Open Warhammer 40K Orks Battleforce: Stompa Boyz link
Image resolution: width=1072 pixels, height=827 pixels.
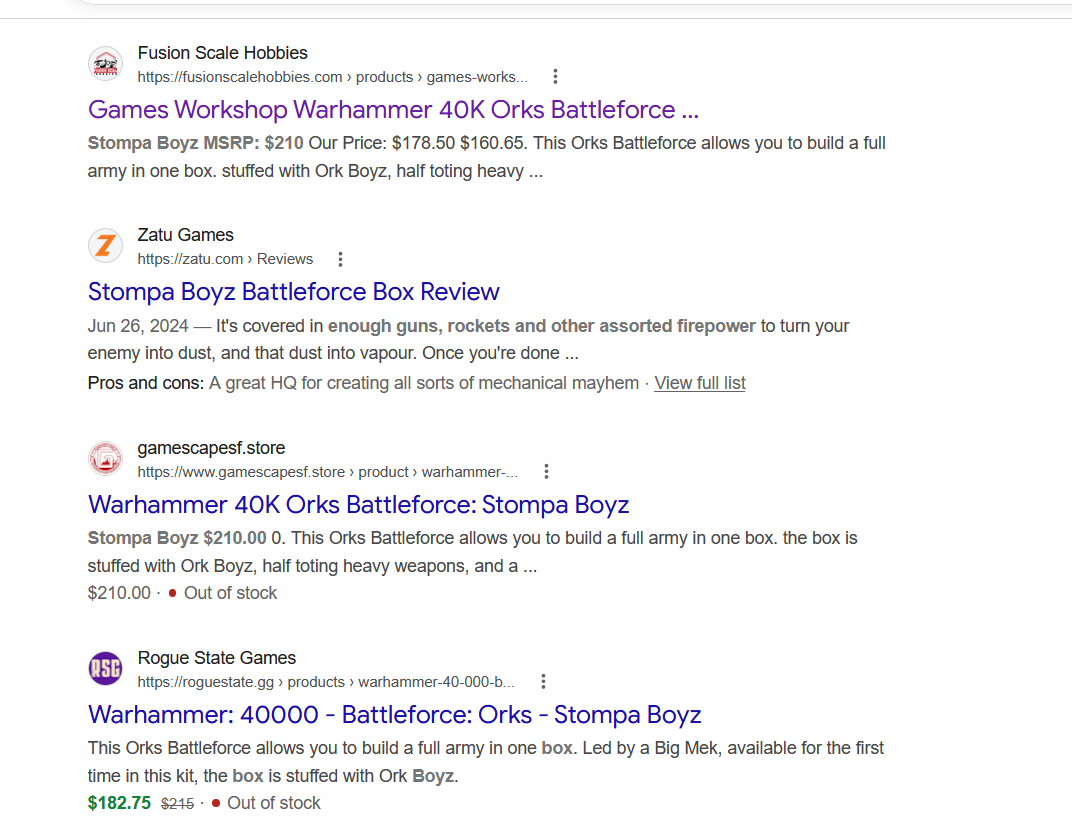pyautogui.click(x=358, y=505)
